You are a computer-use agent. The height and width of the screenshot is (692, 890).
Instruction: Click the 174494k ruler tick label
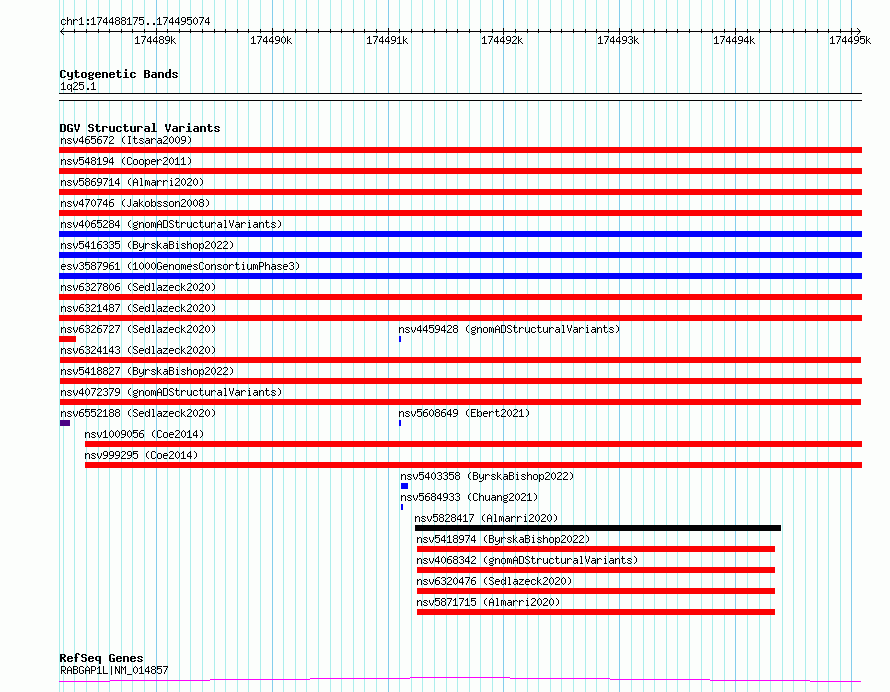pyautogui.click(x=734, y=40)
